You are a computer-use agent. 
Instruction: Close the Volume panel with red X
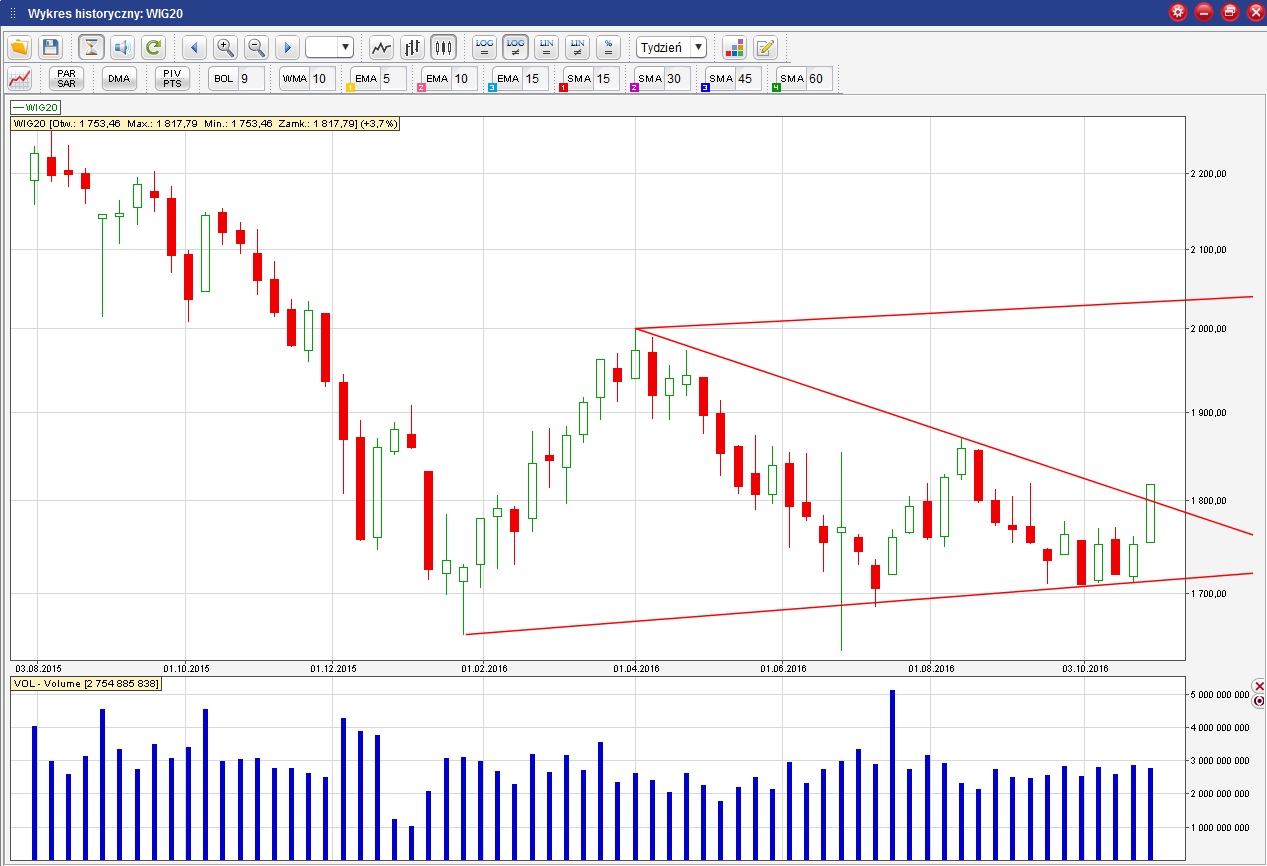(1259, 686)
